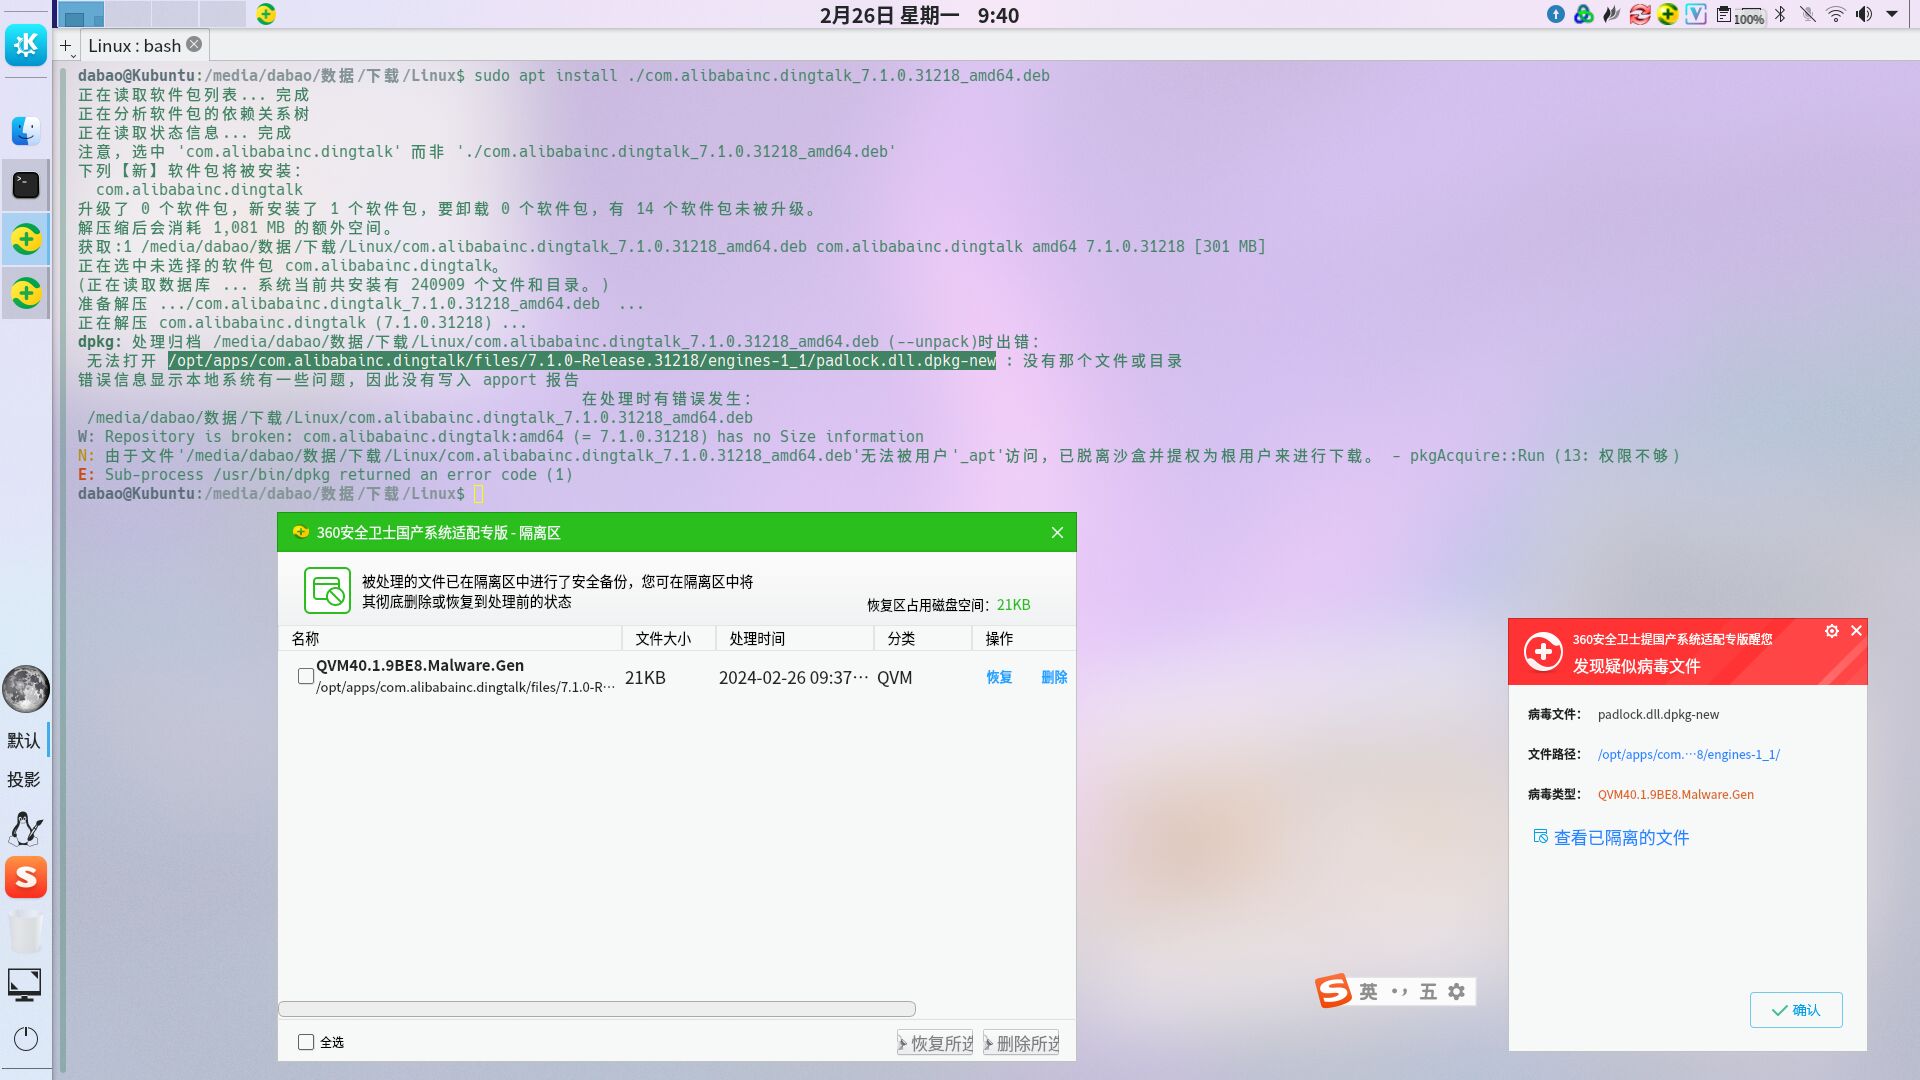The image size is (1920, 1080).
Task: Open the 360 security icon in system tray
Action: (x=1668, y=14)
